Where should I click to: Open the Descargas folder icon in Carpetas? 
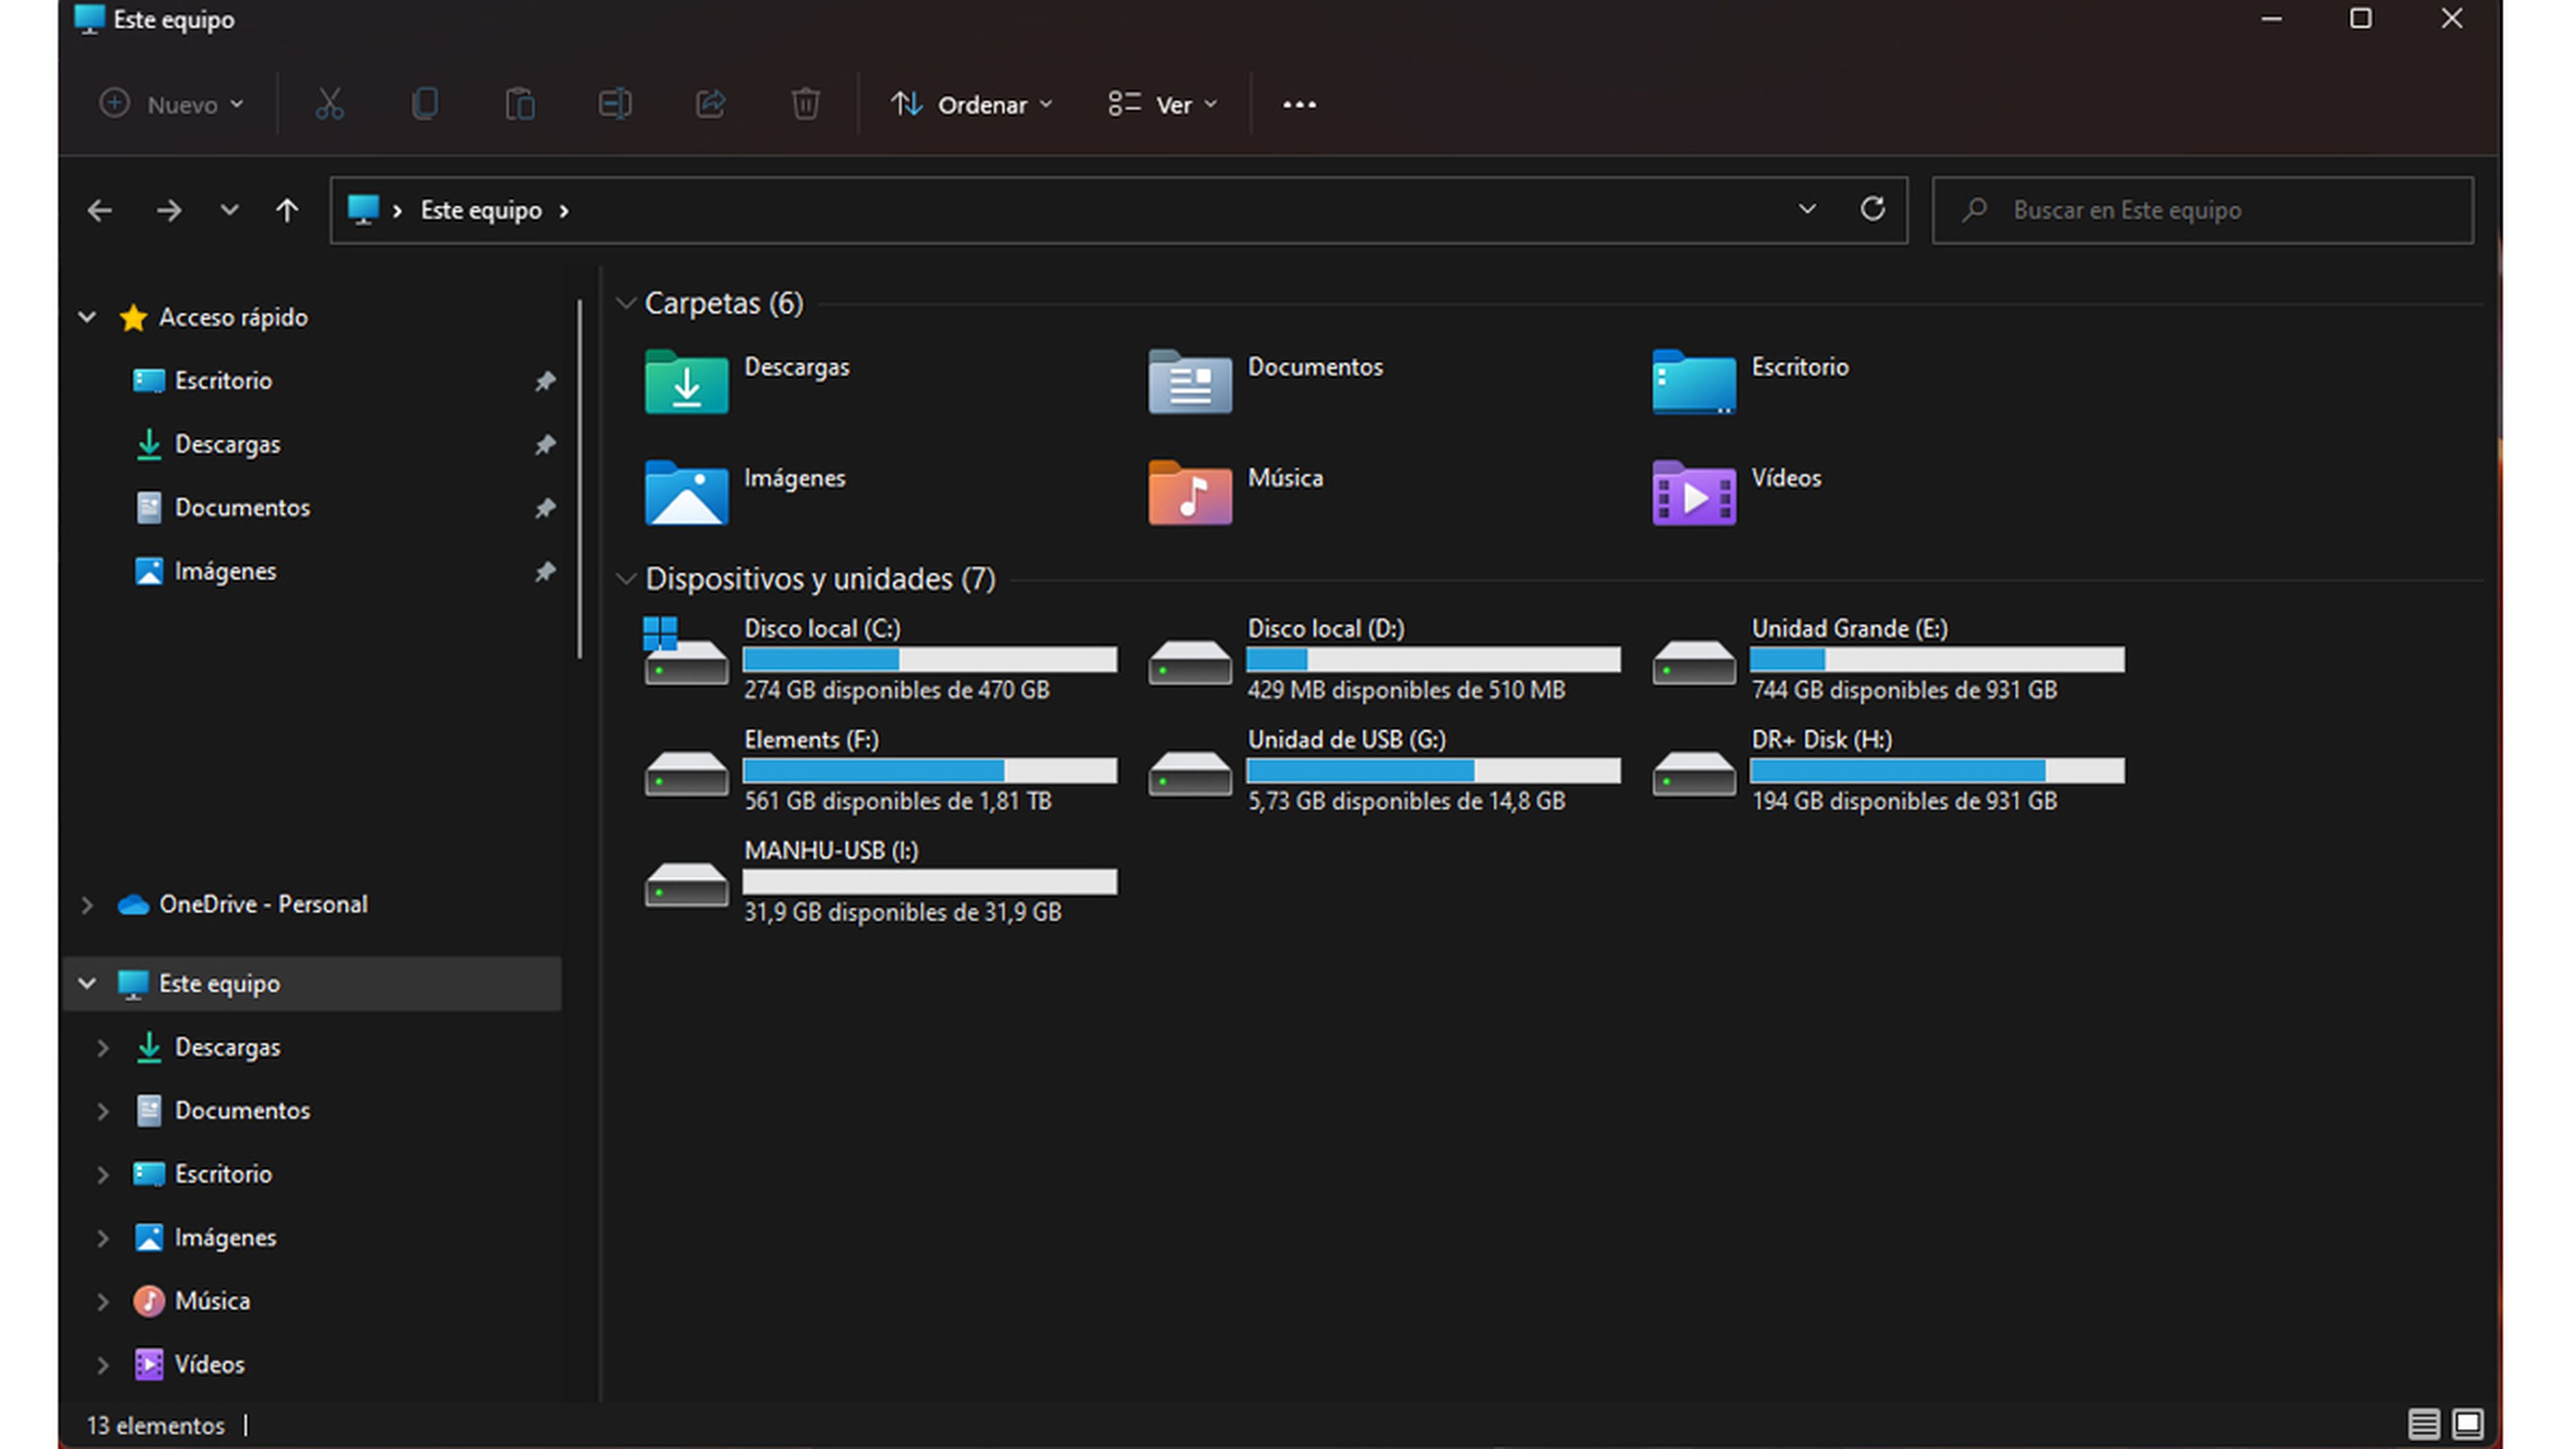686,381
